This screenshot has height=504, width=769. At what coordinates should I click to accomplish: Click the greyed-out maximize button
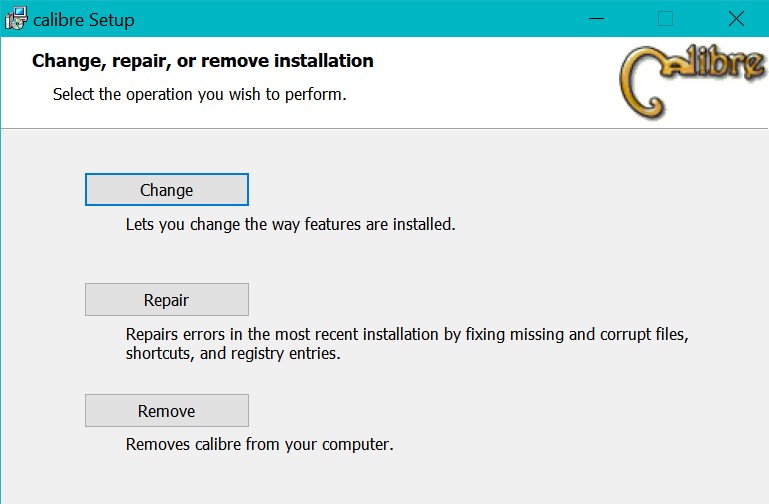coord(665,19)
